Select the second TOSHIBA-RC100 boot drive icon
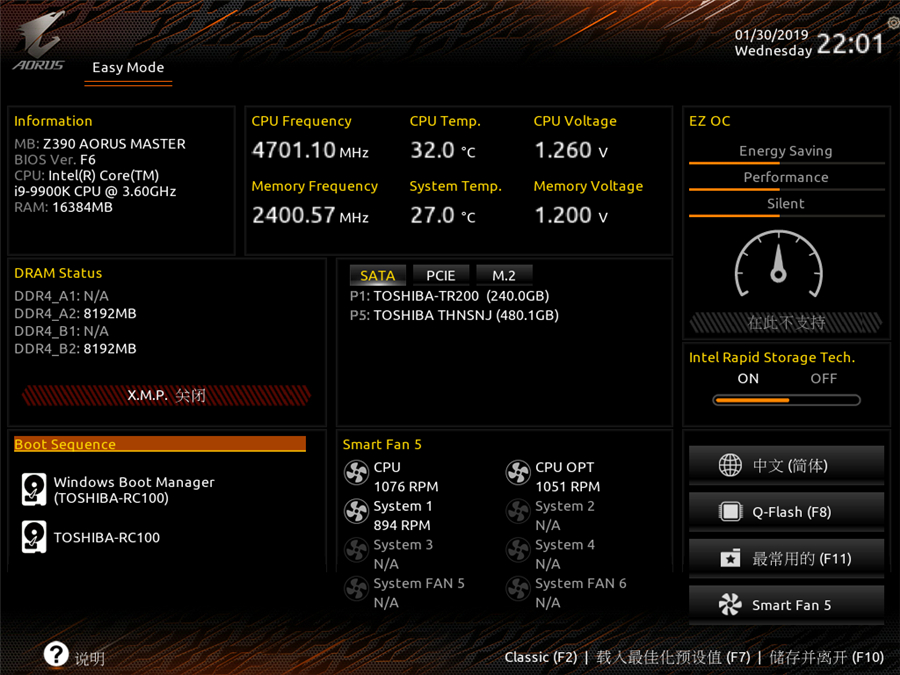 pos(34,537)
